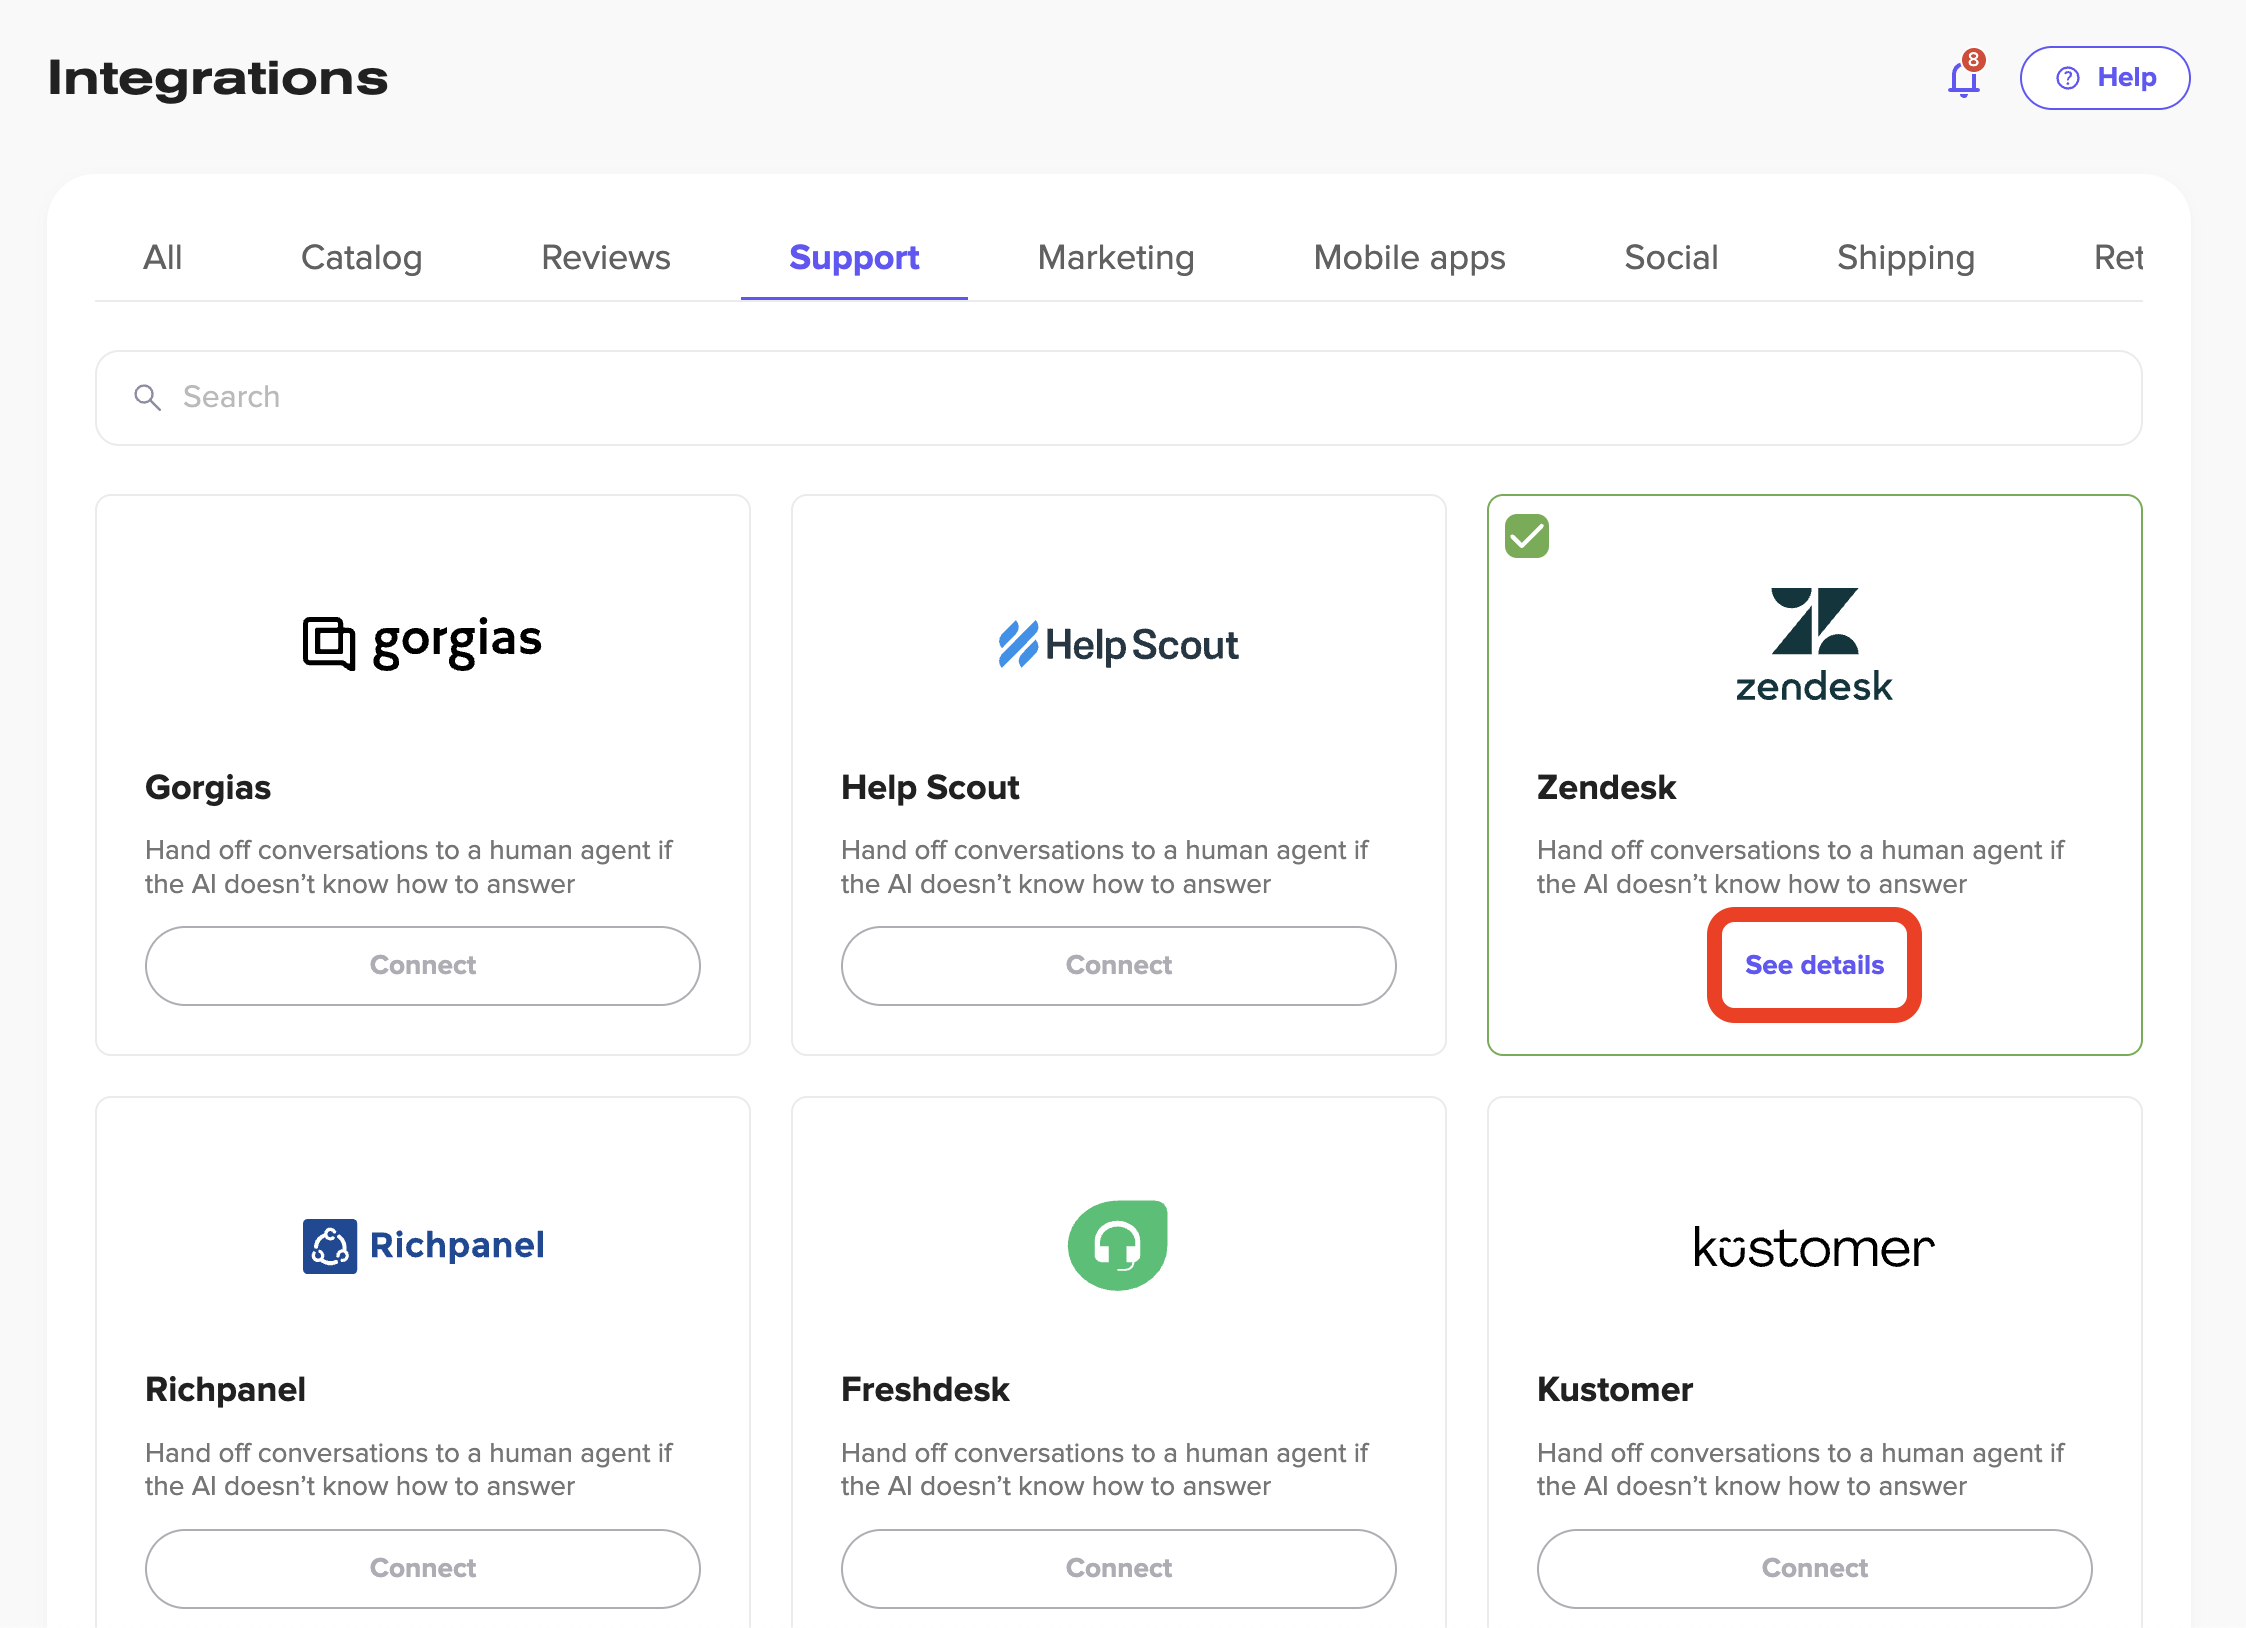See details for Zendesk
Screen dimensions: 2246x1628
click(x=1814, y=965)
